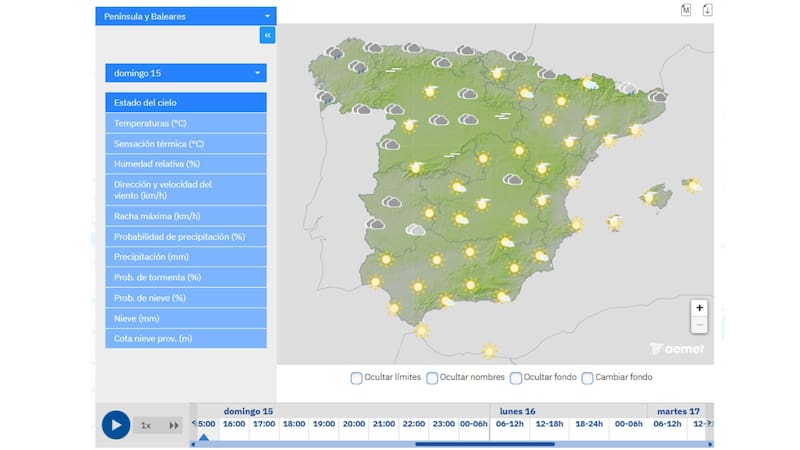The height and width of the screenshot is (450, 800).
Task: Jump to 19:00 on the timeline
Action: tap(324, 424)
